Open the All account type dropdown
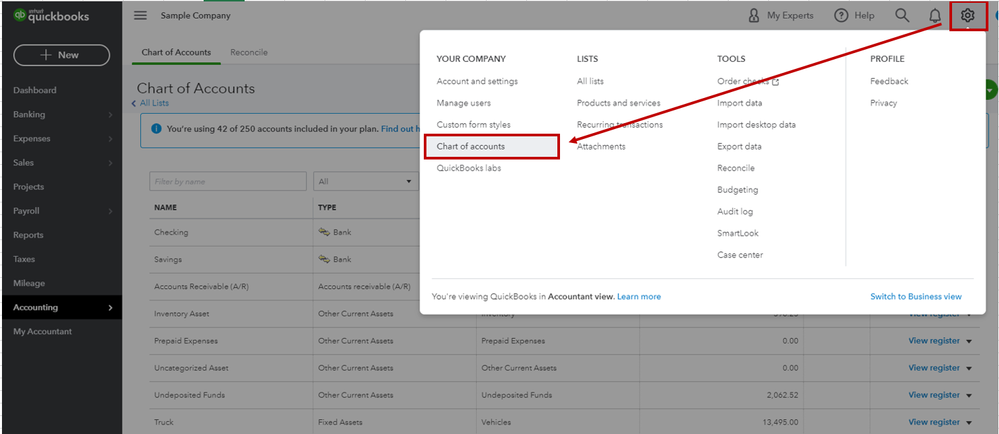 click(366, 182)
